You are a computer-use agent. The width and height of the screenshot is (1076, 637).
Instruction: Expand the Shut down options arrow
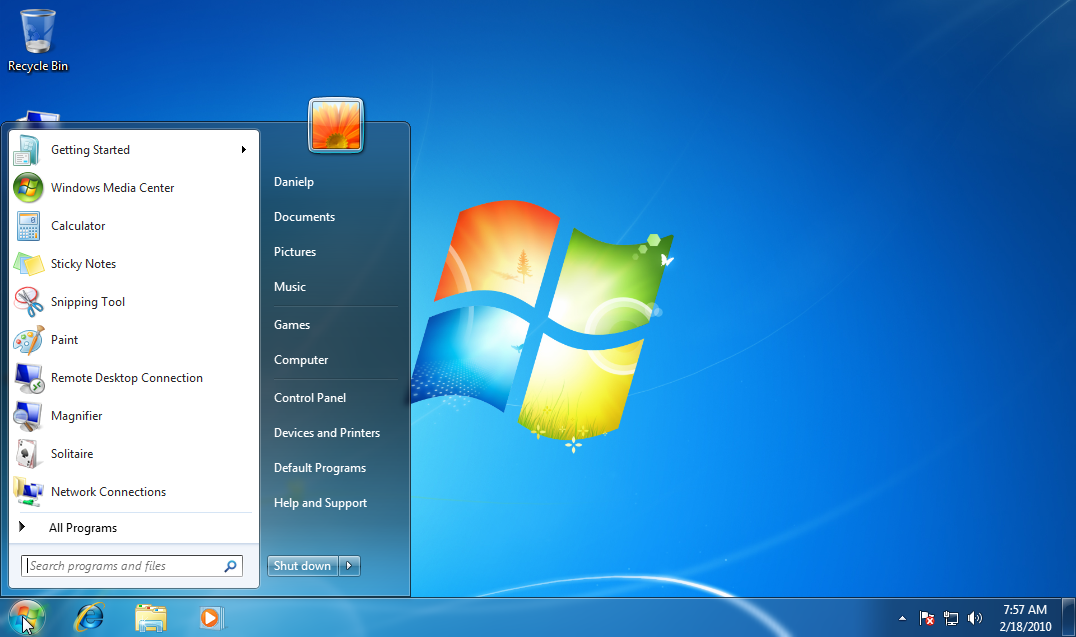pyautogui.click(x=349, y=565)
